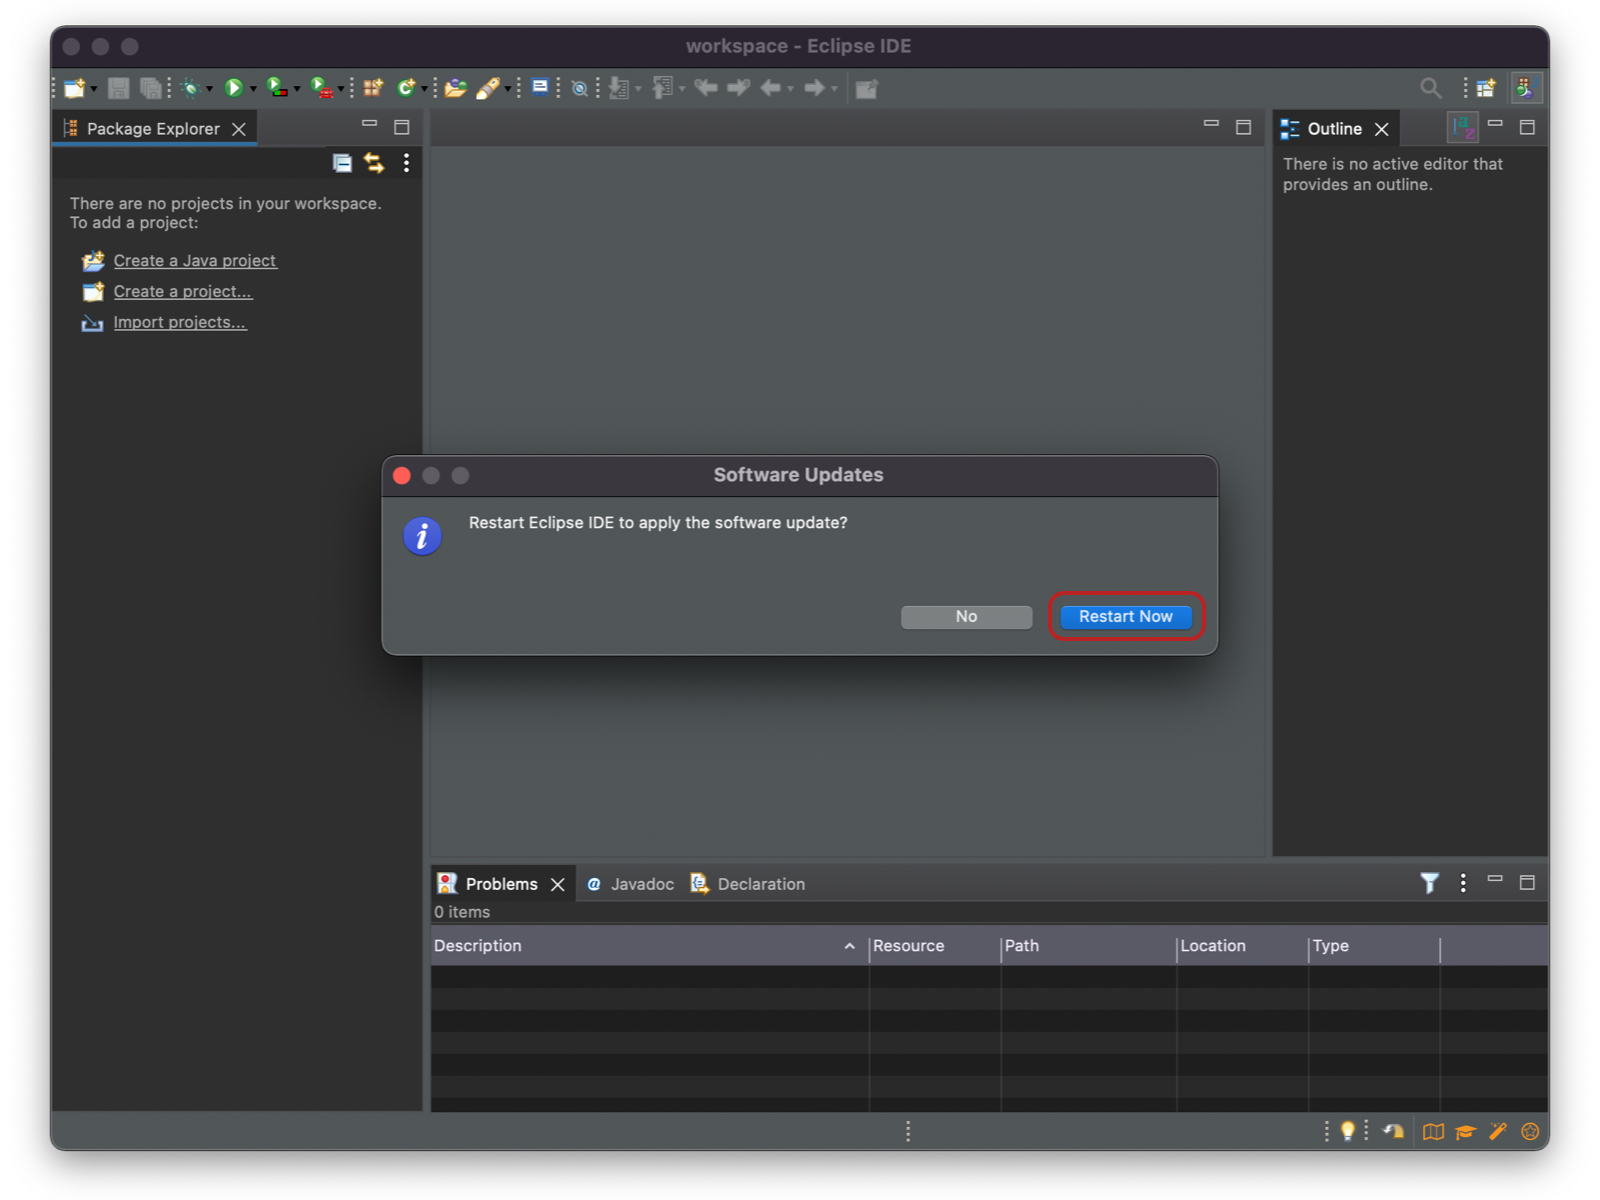Viewport: 1600px width, 1200px height.
Task: Click Collapse All in Package Explorer
Action: [x=342, y=163]
